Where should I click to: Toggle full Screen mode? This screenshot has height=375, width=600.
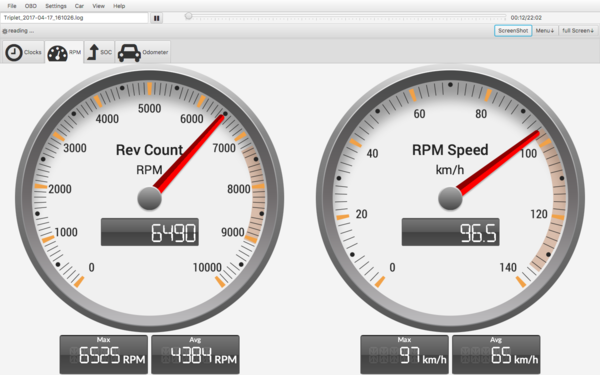tap(578, 31)
